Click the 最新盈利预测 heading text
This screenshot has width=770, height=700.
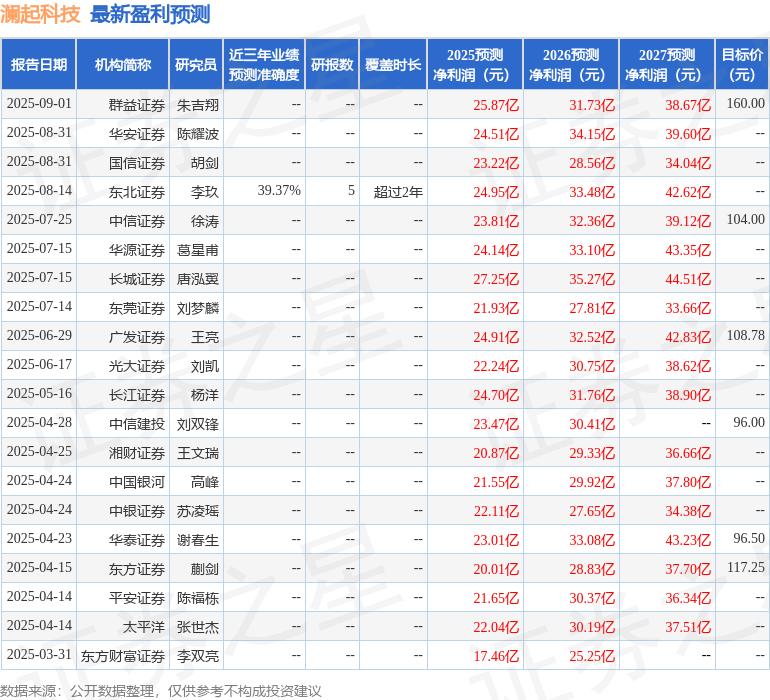pos(150,15)
